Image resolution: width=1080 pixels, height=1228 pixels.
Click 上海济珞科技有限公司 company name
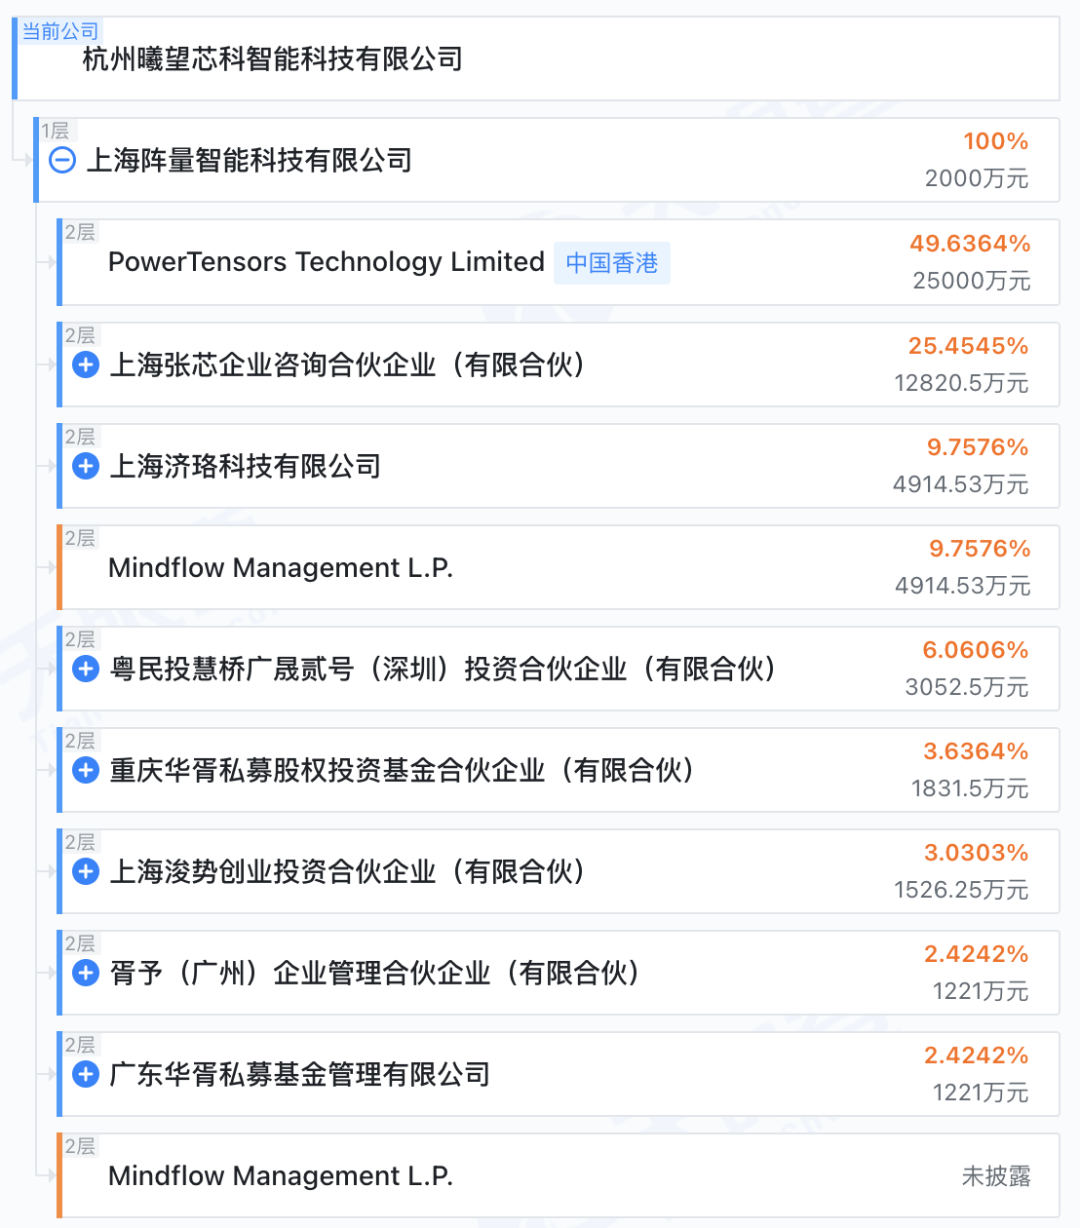click(x=245, y=466)
